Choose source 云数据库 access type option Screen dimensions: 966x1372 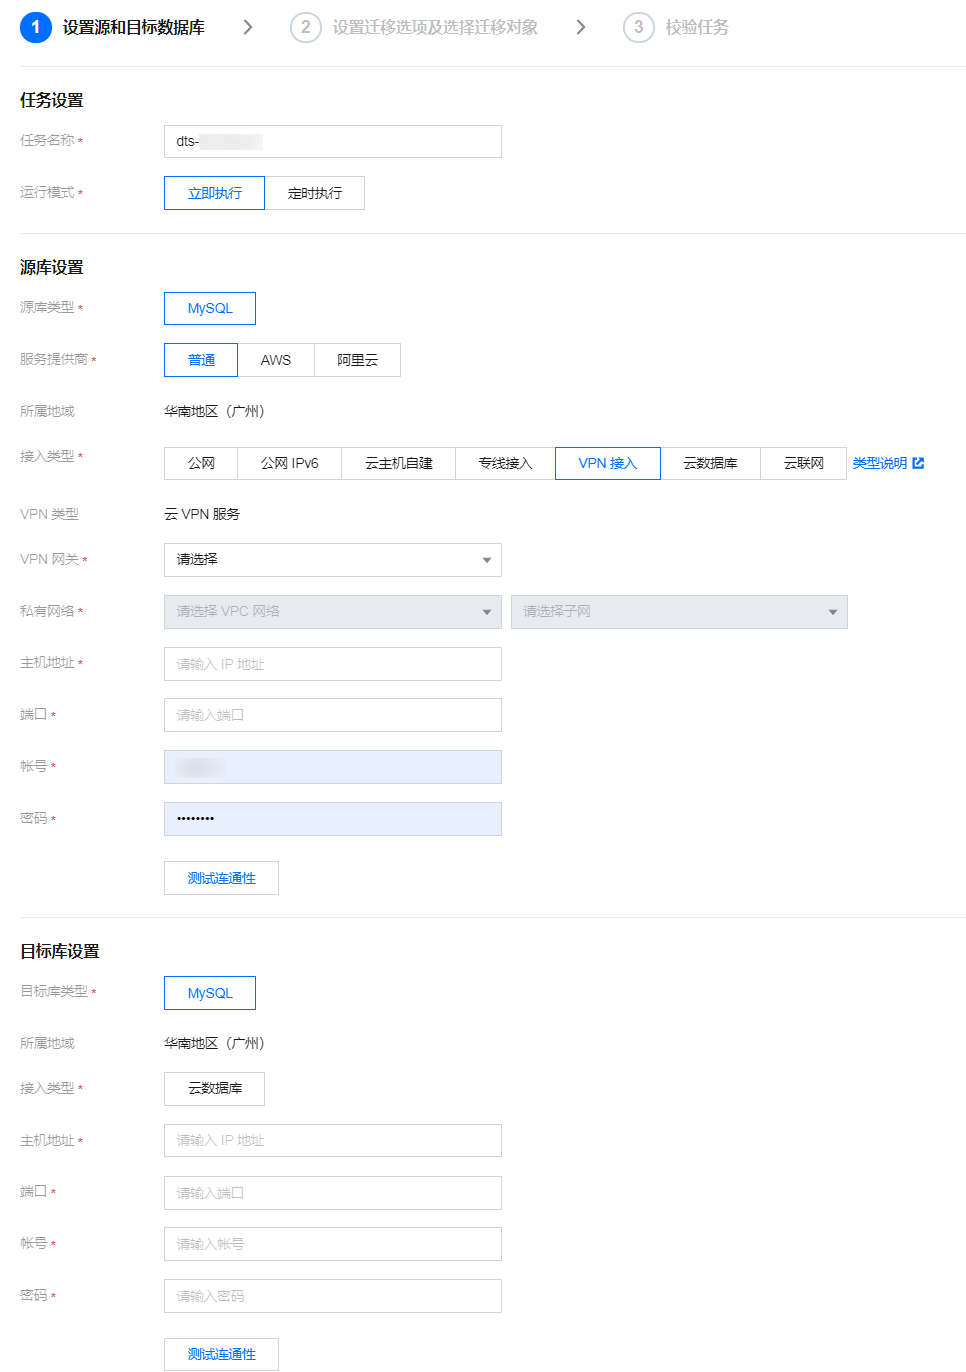(x=710, y=463)
